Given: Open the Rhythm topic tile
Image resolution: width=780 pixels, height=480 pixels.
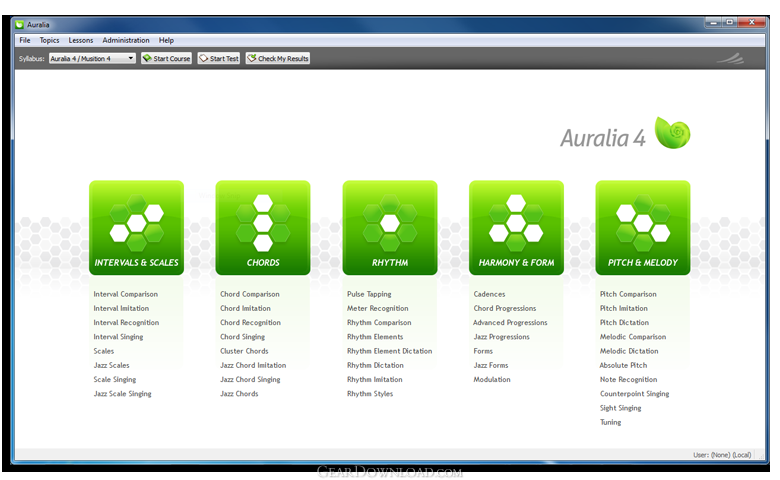Looking at the screenshot, I should 390,228.
